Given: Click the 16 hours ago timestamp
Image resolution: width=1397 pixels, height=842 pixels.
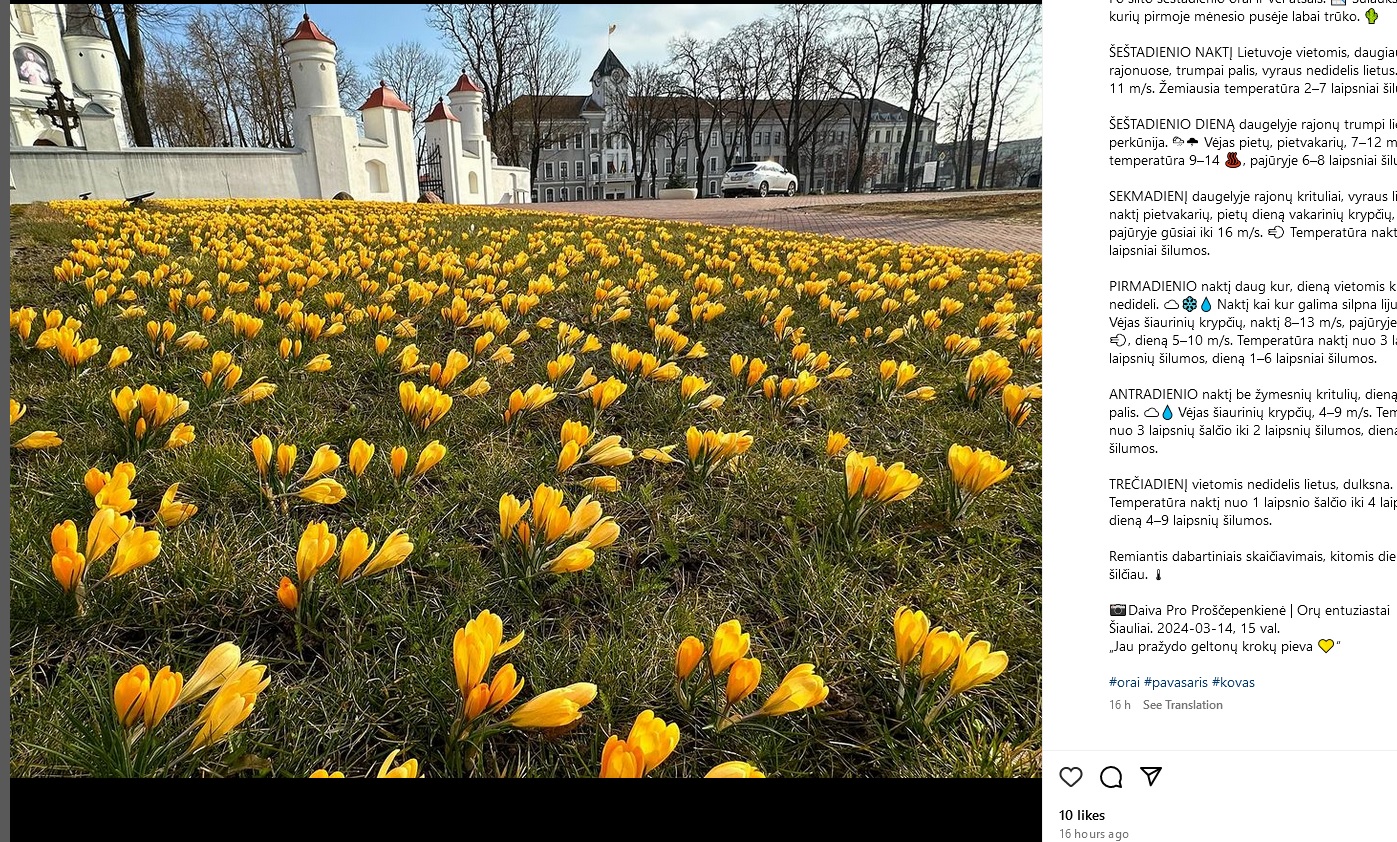Looking at the screenshot, I should pos(1094,834).
